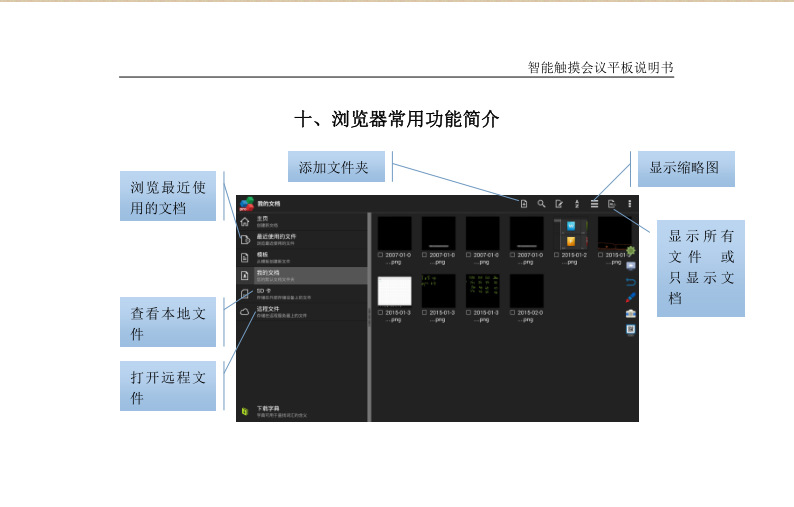
Task: Select the floating pen annotation icon
Action: (631, 297)
